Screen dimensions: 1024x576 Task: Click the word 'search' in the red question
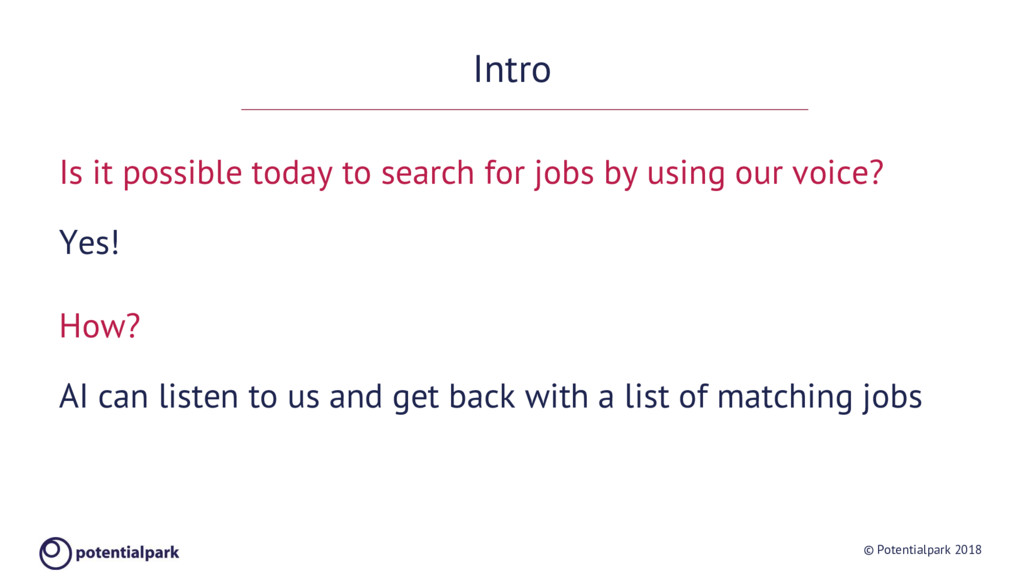pos(428,173)
